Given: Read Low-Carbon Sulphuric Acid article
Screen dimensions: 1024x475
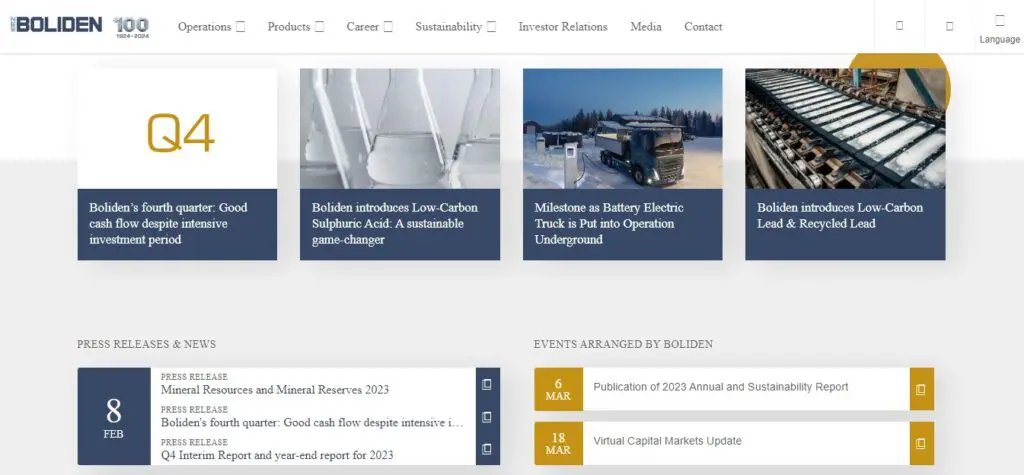Looking at the screenshot, I should coord(394,223).
